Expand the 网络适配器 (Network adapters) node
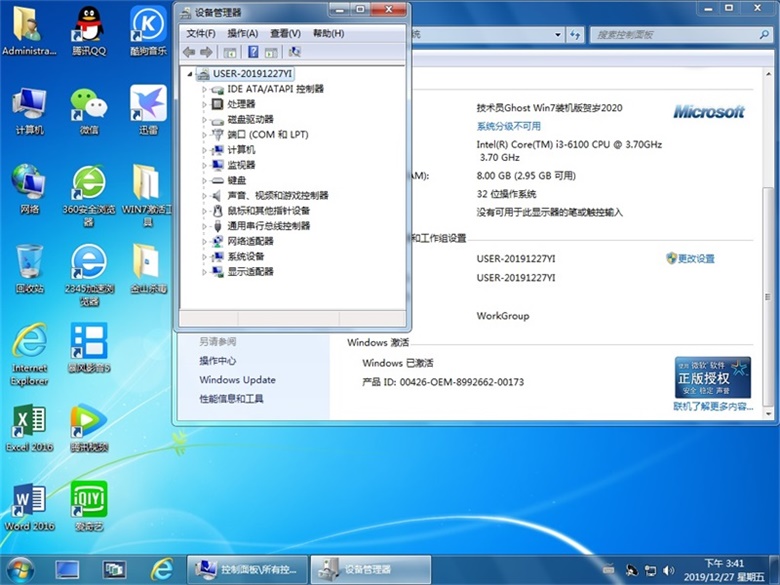The image size is (780, 585). pyautogui.click(x=204, y=241)
